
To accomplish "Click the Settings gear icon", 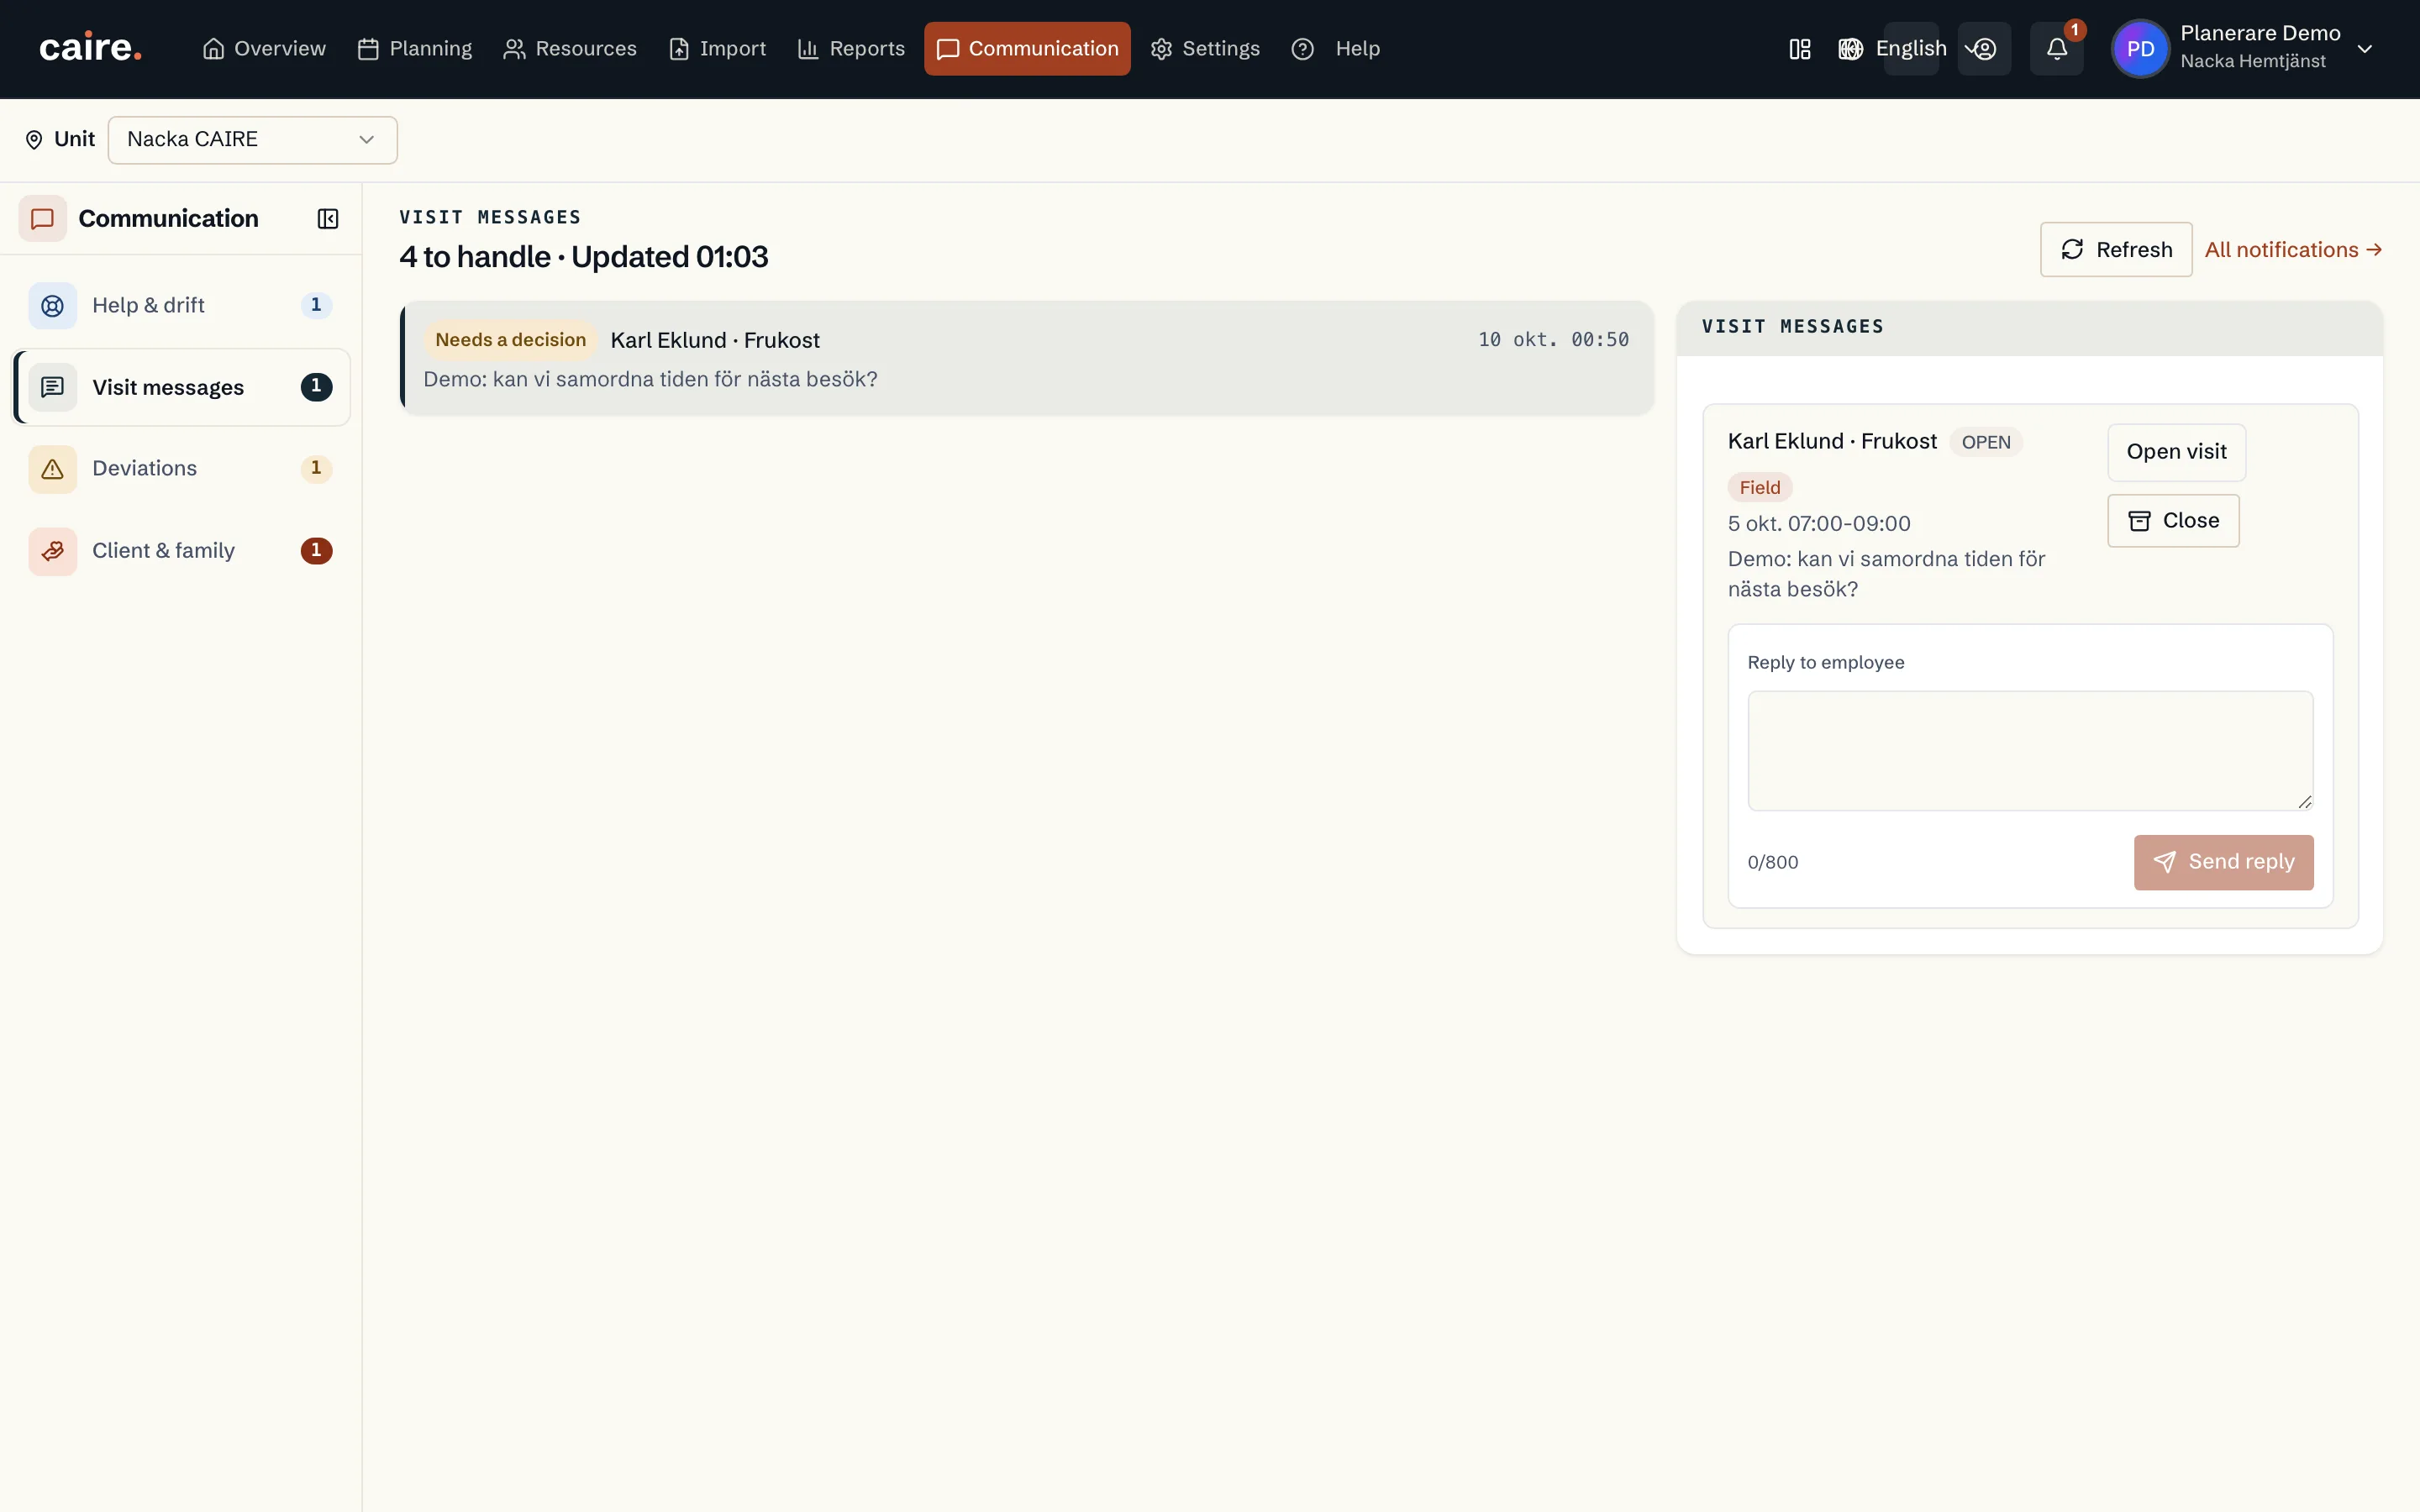I will (x=1161, y=49).
